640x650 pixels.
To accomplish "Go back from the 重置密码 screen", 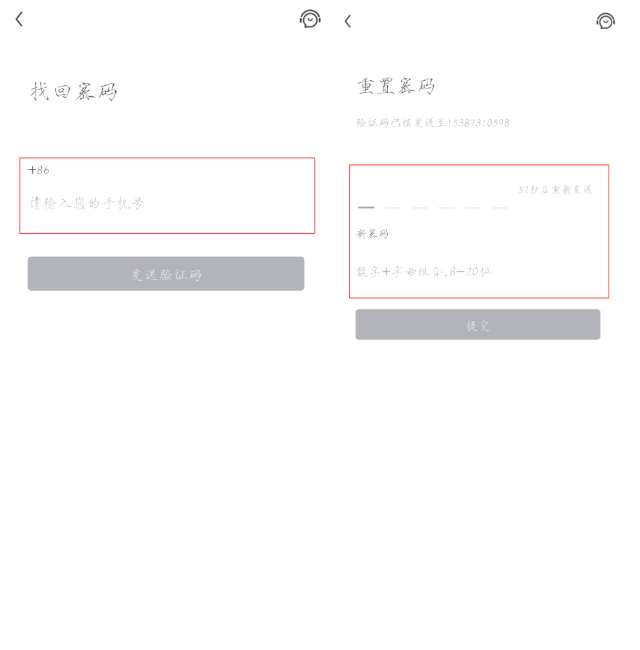I will point(348,21).
